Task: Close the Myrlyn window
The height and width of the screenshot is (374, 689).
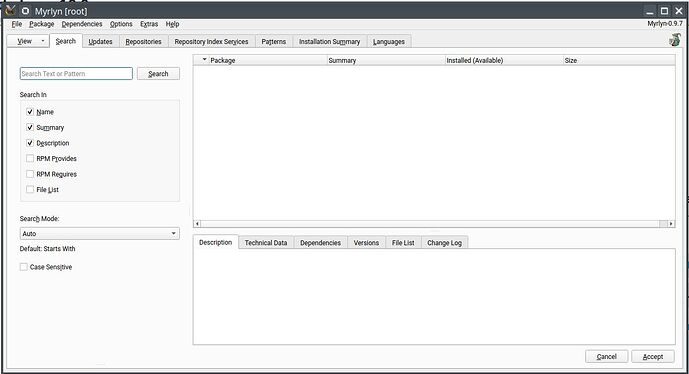Action: coord(679,11)
